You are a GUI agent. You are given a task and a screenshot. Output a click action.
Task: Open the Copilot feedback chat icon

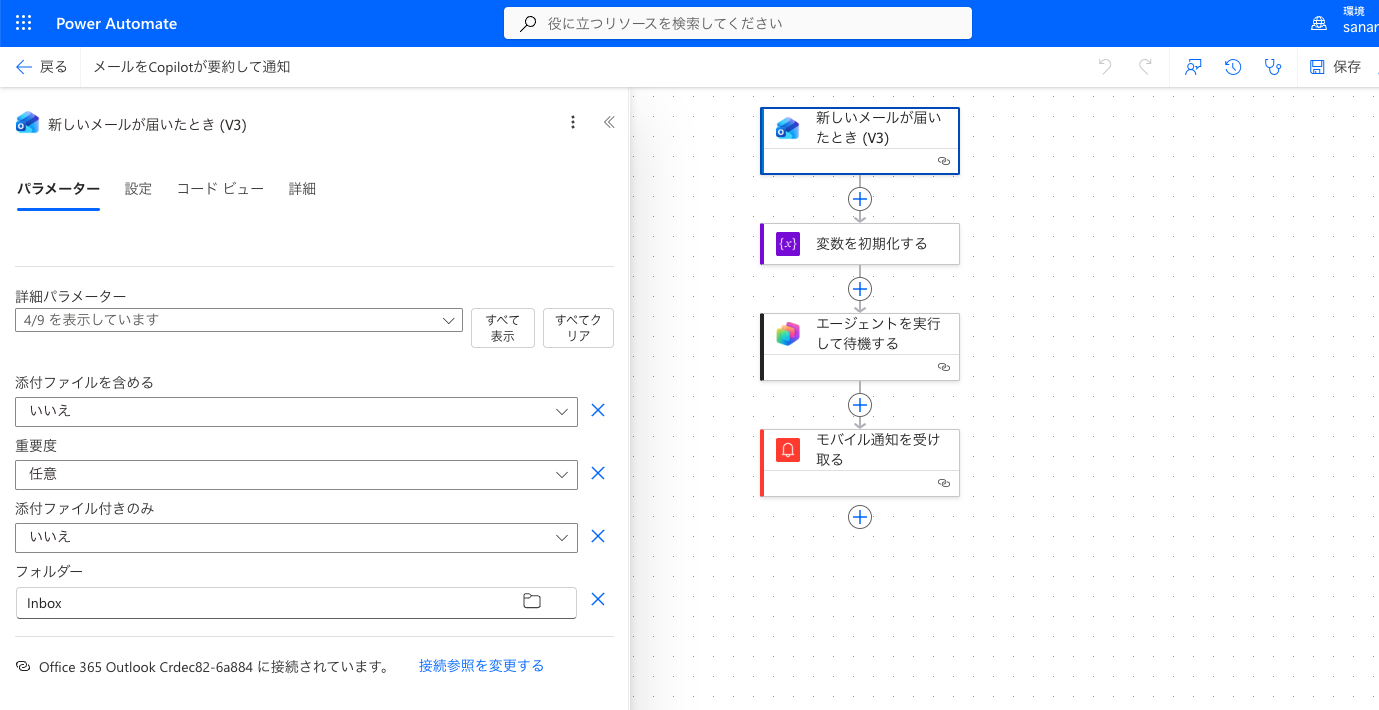point(1193,67)
